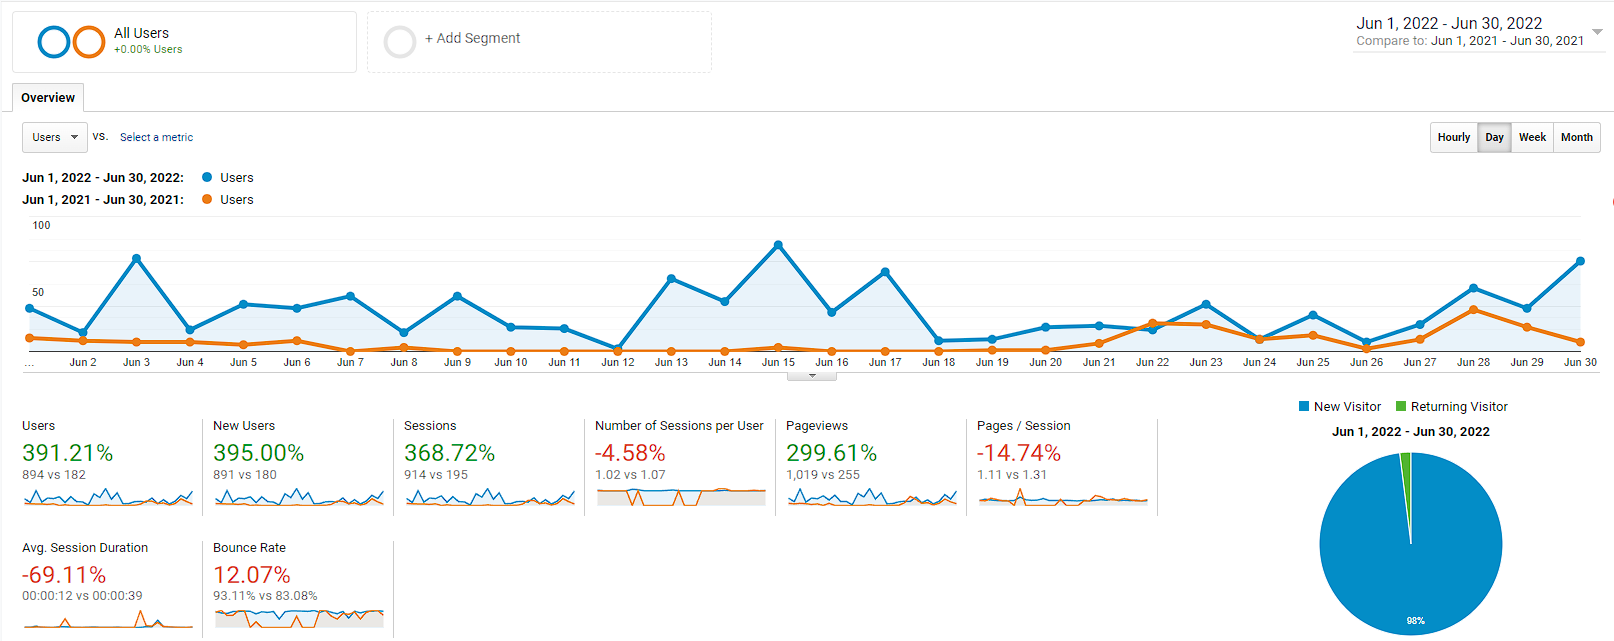Switch chart granularity to Hourly
1614x641 pixels.
(x=1453, y=137)
